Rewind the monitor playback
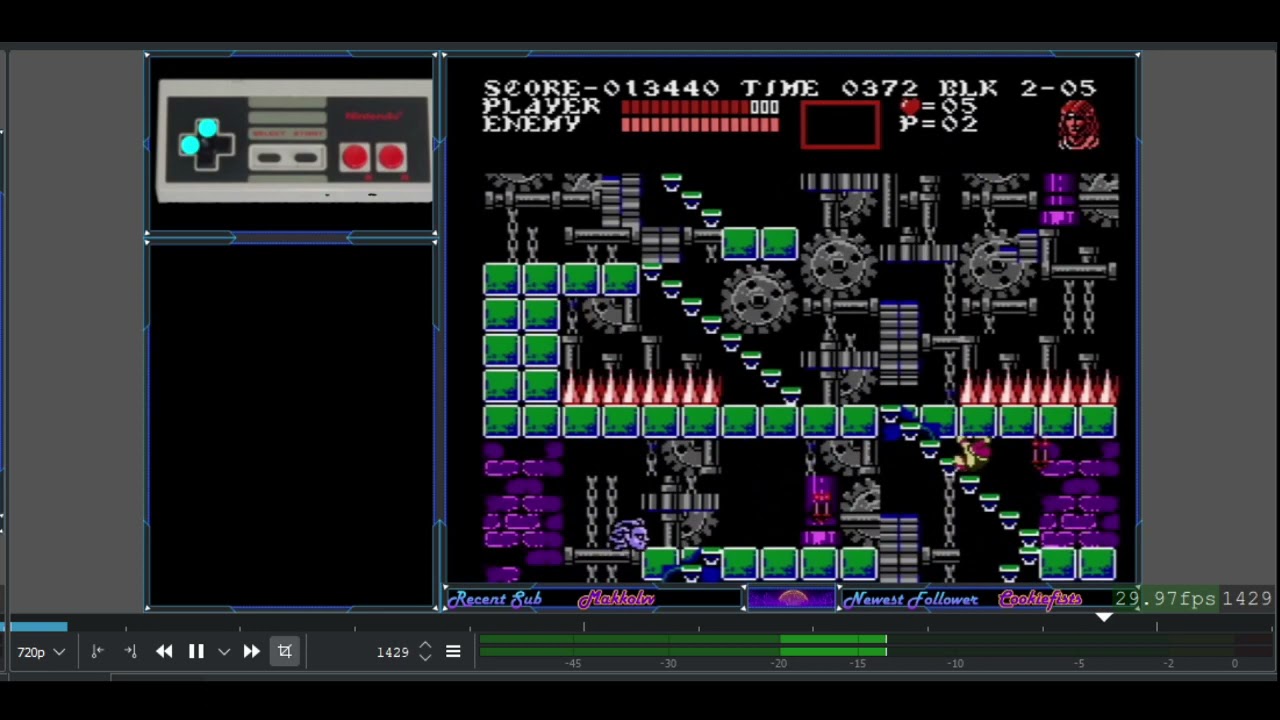 coord(164,652)
